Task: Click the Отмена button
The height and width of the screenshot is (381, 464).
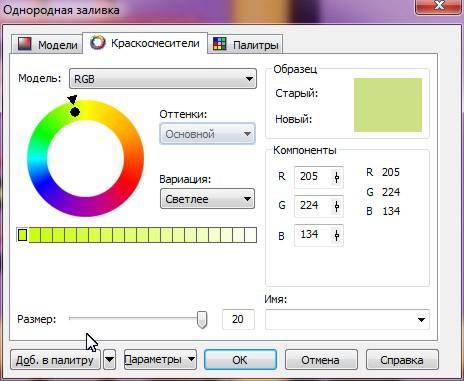Action: coord(321,360)
